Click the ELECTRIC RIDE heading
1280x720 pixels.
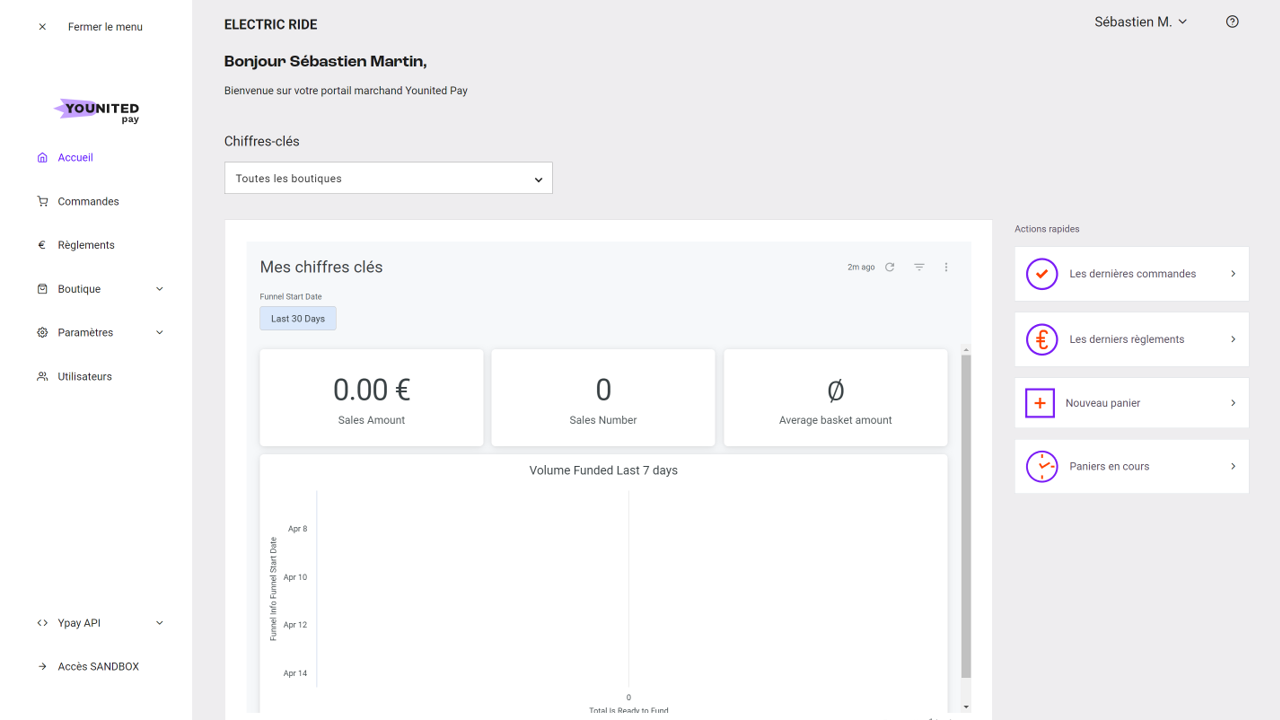tap(271, 25)
